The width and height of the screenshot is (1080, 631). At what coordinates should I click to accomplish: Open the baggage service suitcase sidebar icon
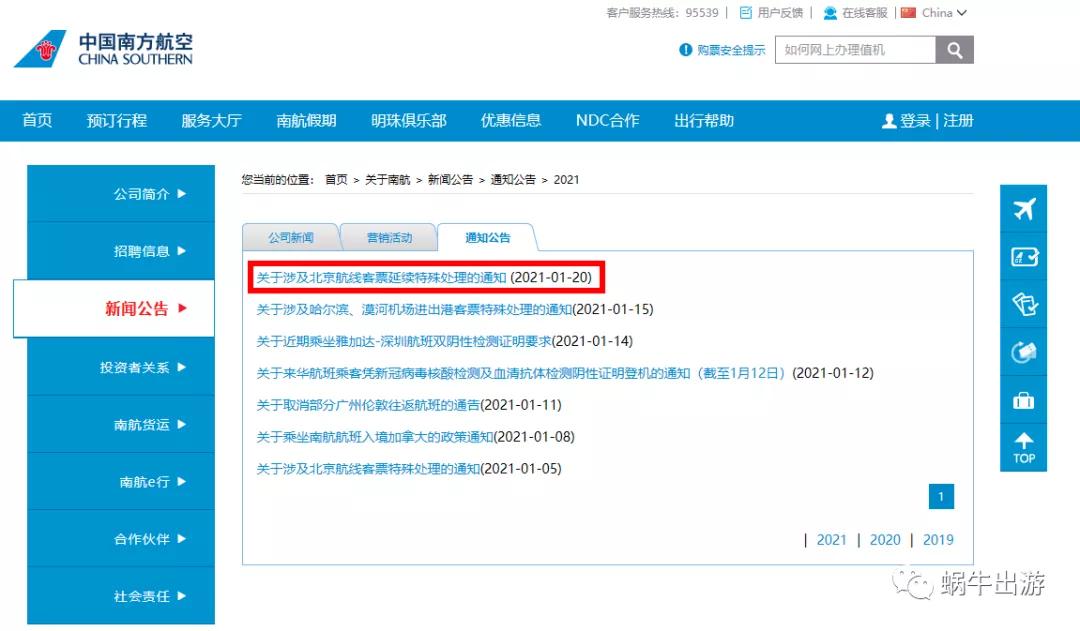1023,399
